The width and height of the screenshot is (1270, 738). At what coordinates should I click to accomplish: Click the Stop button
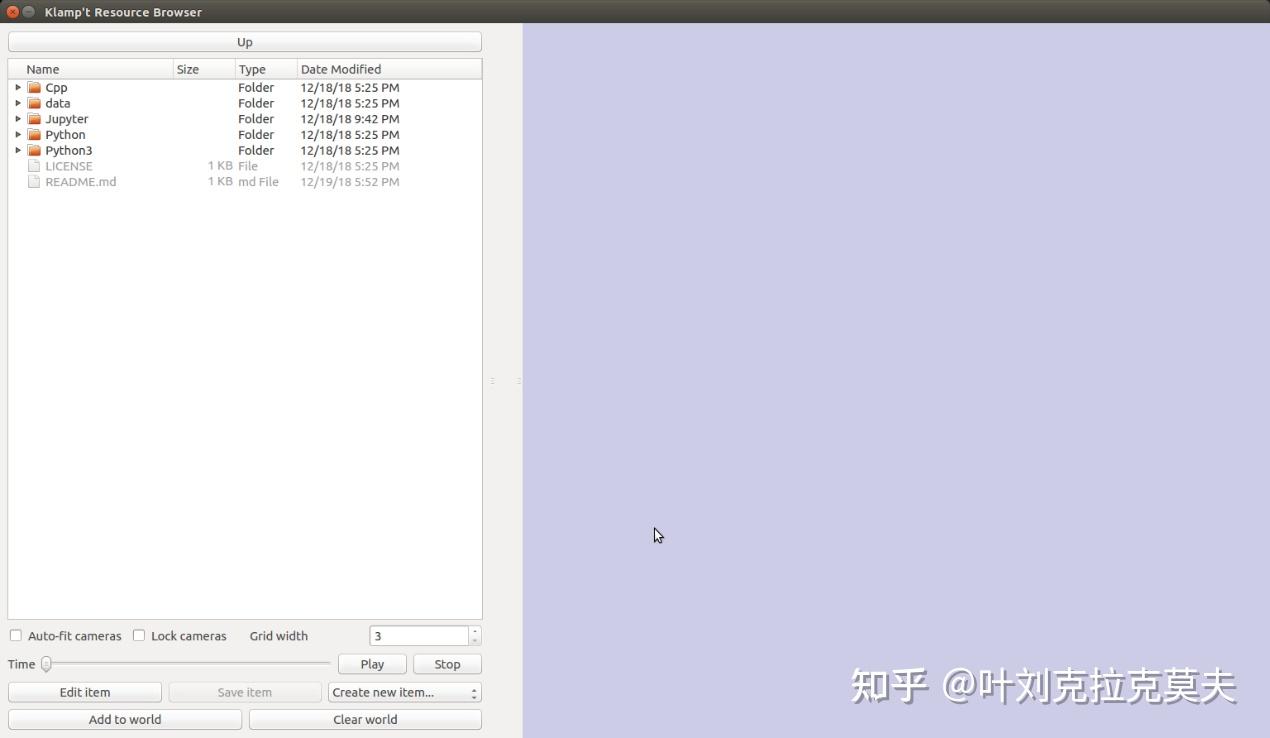coord(447,664)
